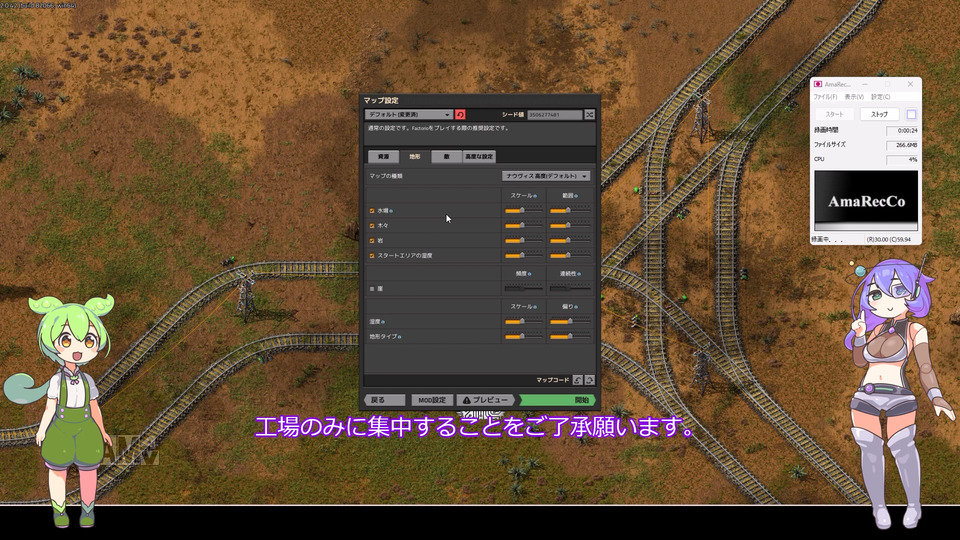Open the デフォルト preset dropdown

[x=409, y=114]
